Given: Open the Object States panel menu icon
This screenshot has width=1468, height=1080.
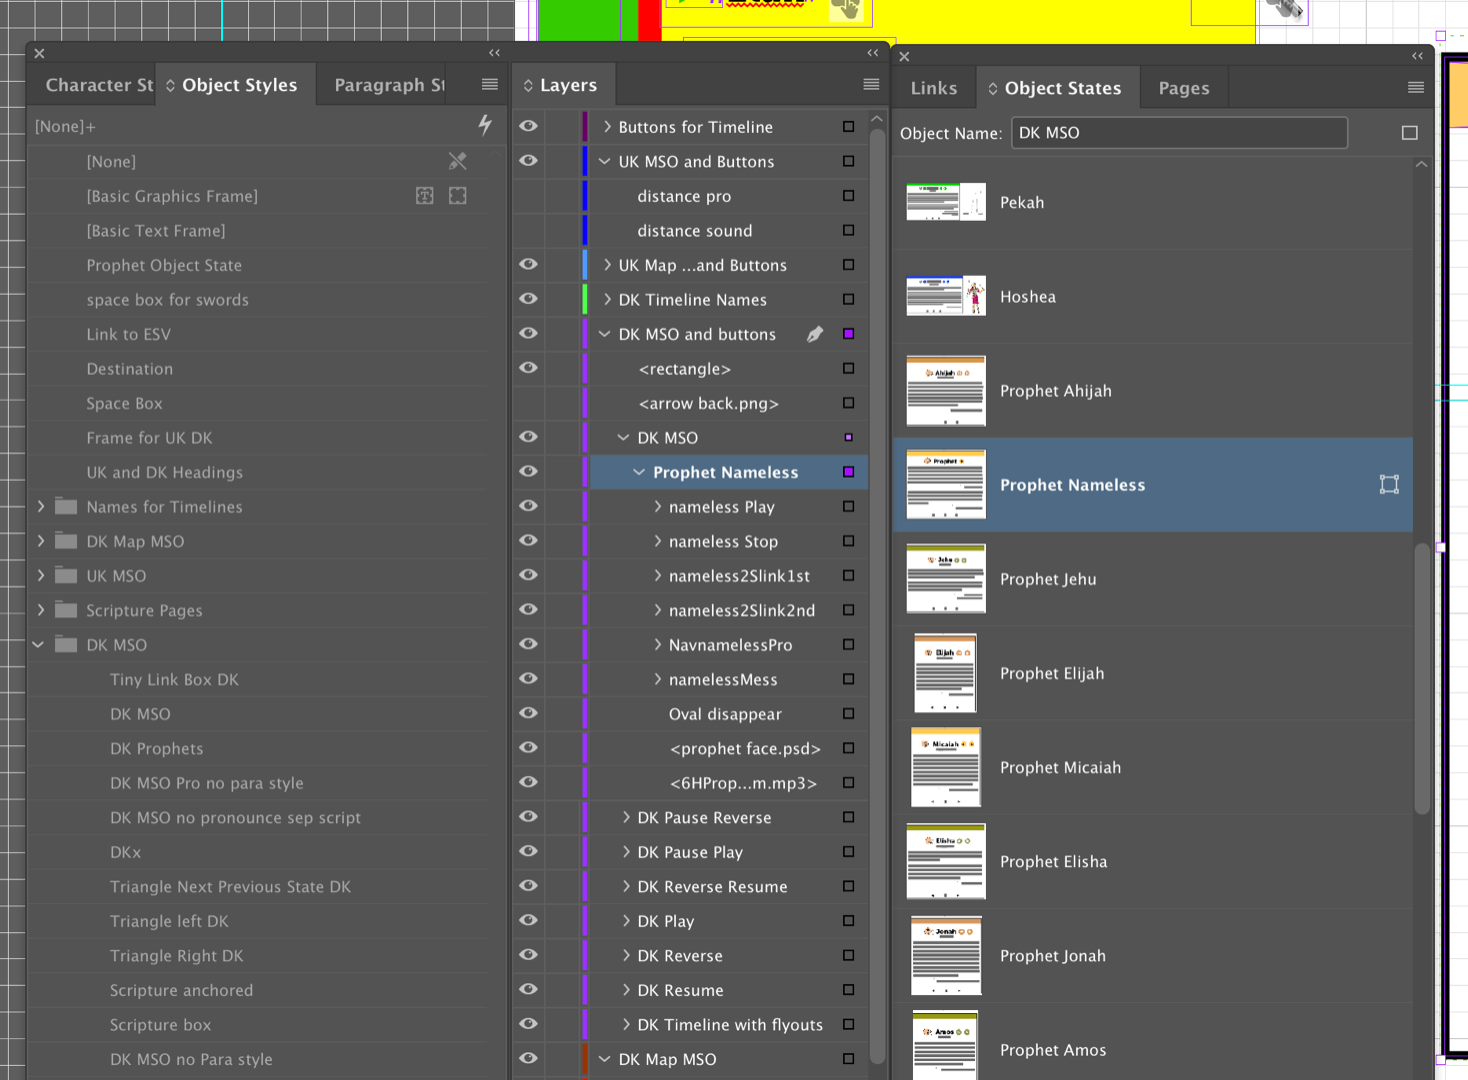Looking at the screenshot, I should [1415, 87].
